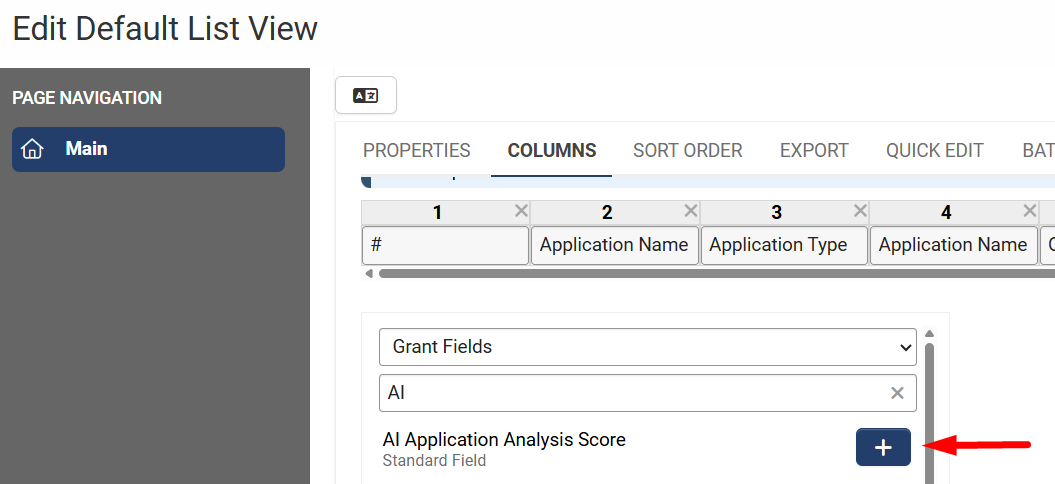Click the column number 2 header
This screenshot has width=1055, height=484.
click(607, 213)
